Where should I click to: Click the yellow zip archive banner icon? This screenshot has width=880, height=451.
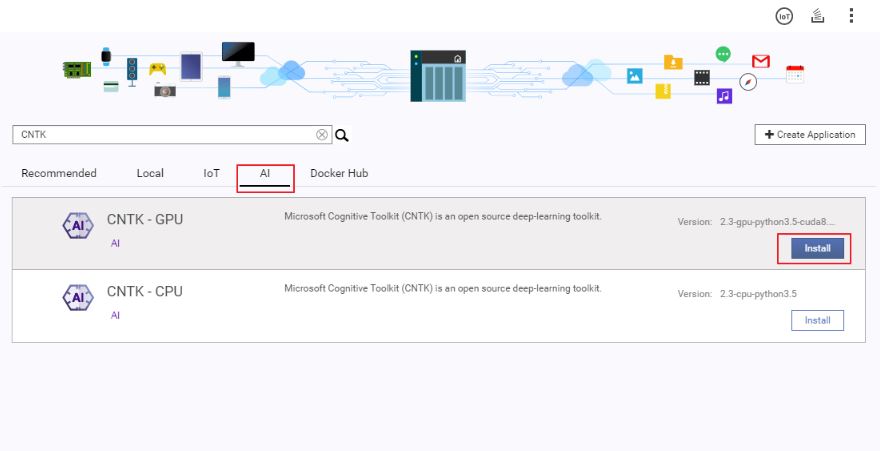[x=663, y=91]
